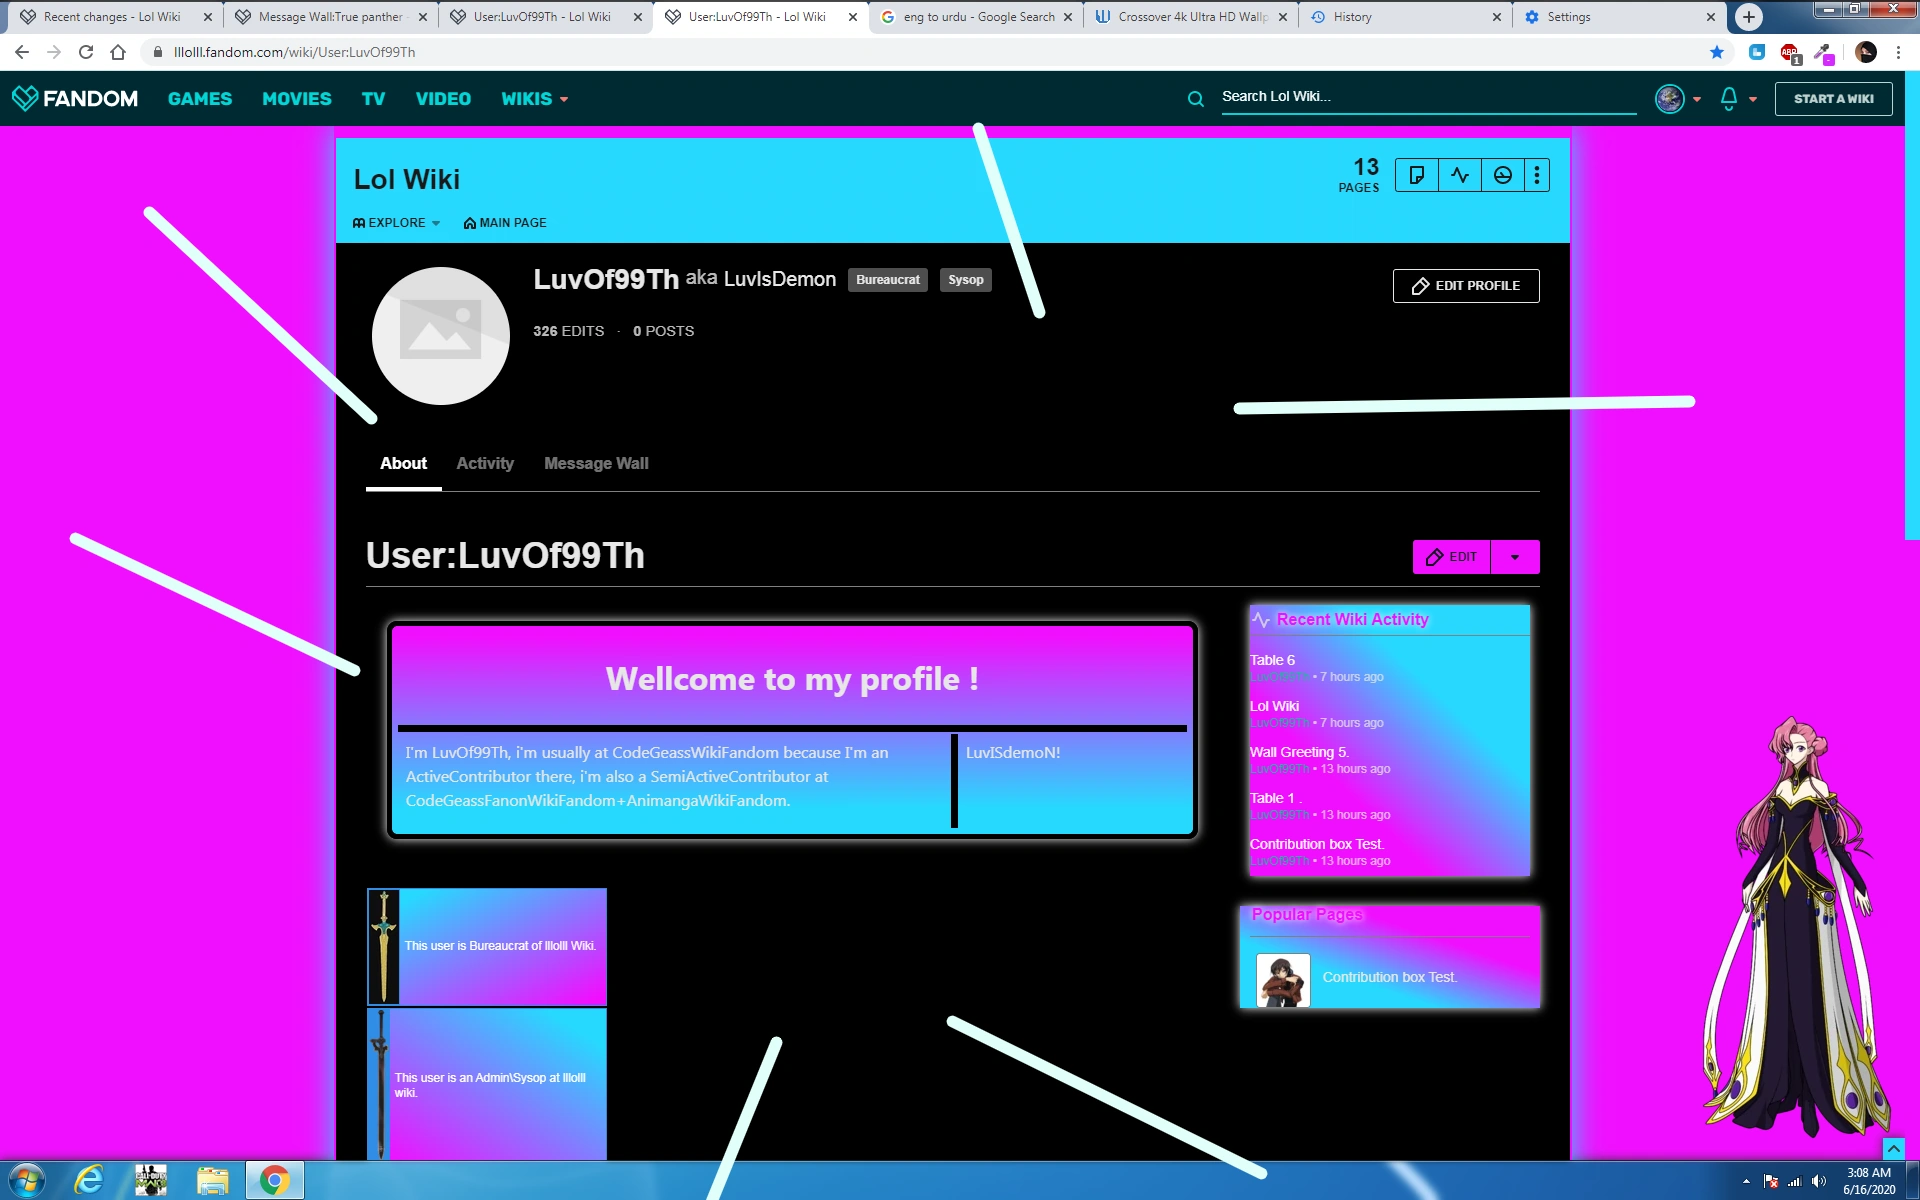The width and height of the screenshot is (1920, 1200).
Task: Click the add new page icon
Action: click(x=1416, y=176)
